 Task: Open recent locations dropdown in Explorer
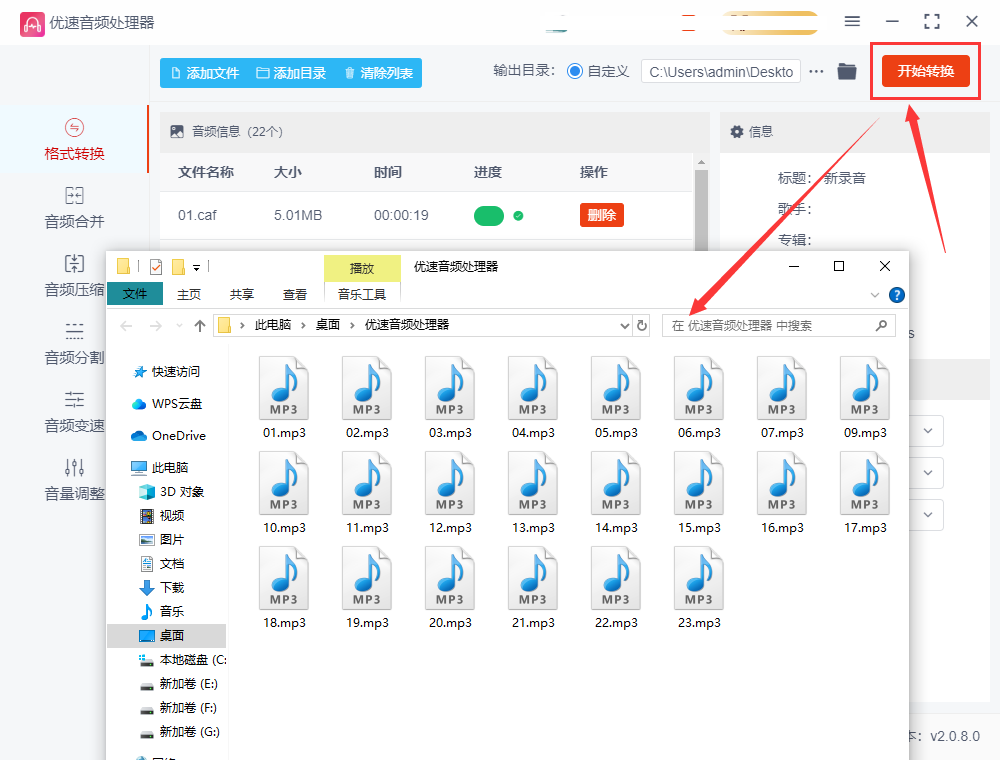point(179,326)
